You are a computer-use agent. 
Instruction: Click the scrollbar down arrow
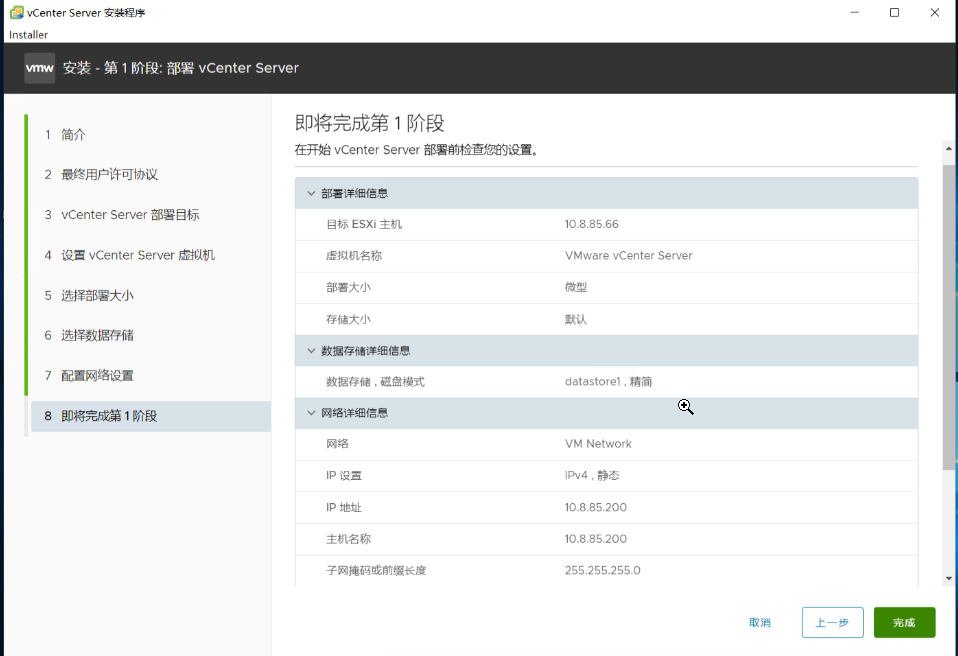click(x=948, y=578)
